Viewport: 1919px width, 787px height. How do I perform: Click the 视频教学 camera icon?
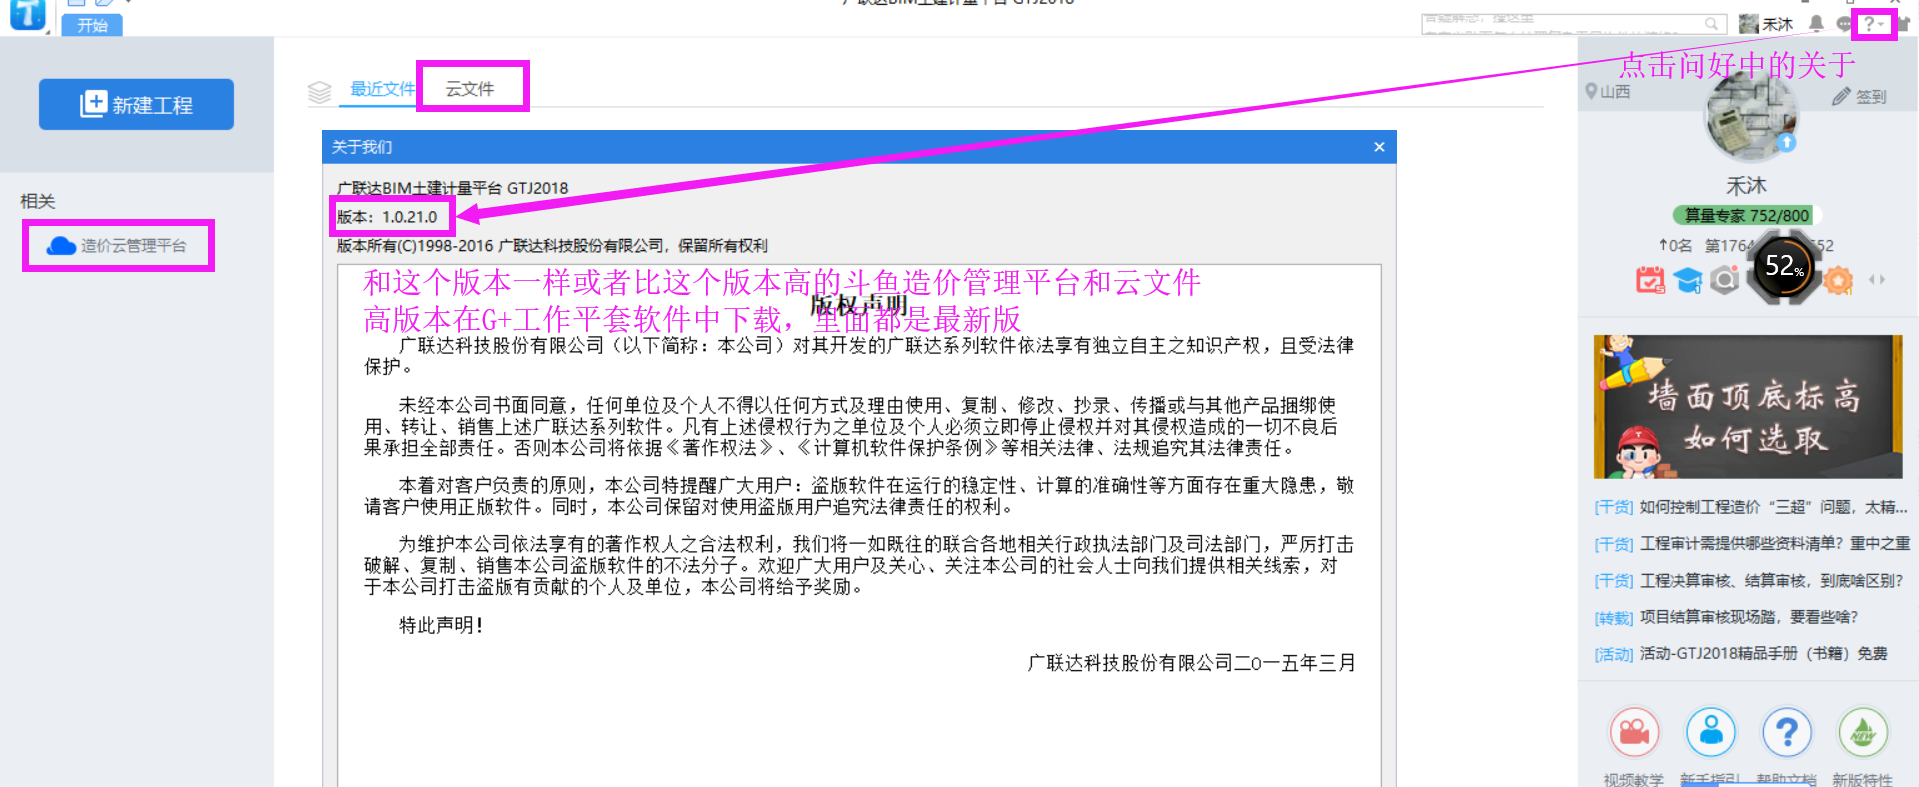(x=1634, y=733)
